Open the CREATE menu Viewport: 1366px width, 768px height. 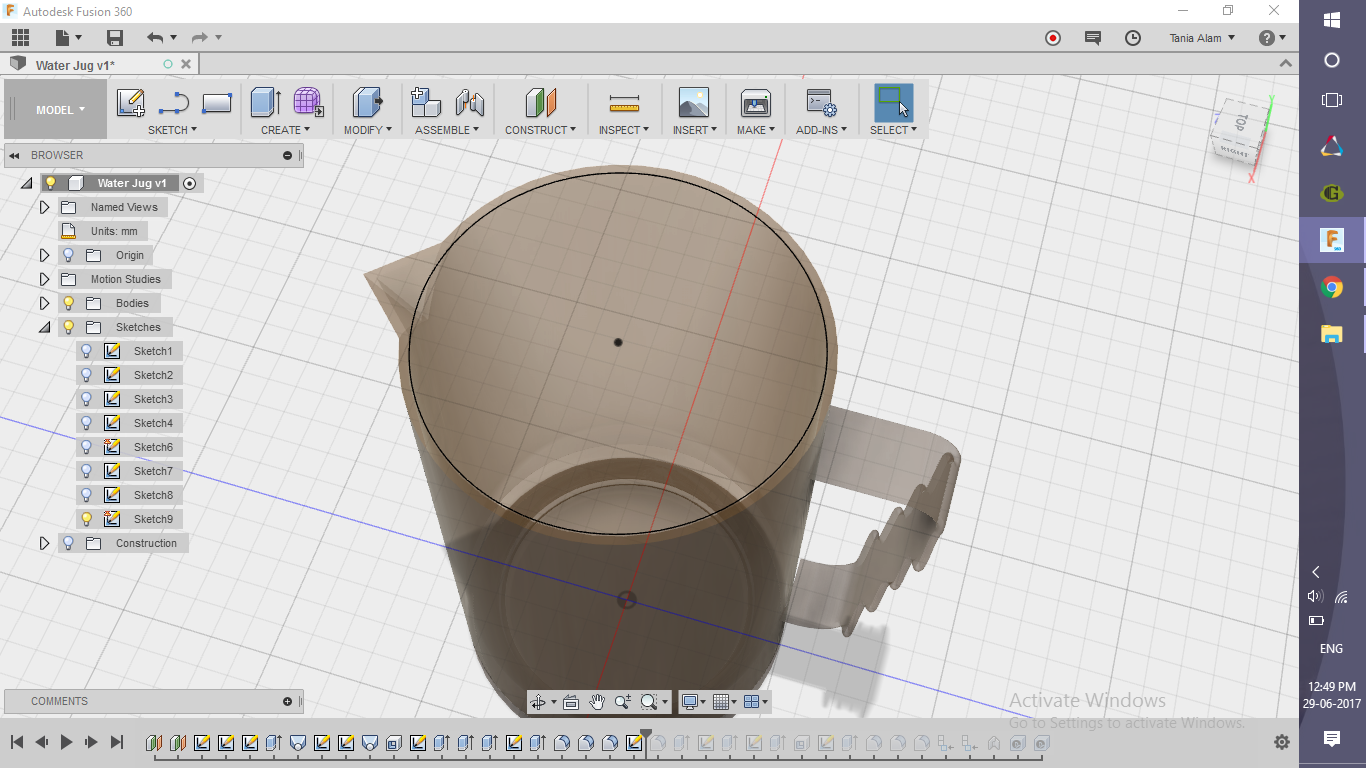pos(285,130)
